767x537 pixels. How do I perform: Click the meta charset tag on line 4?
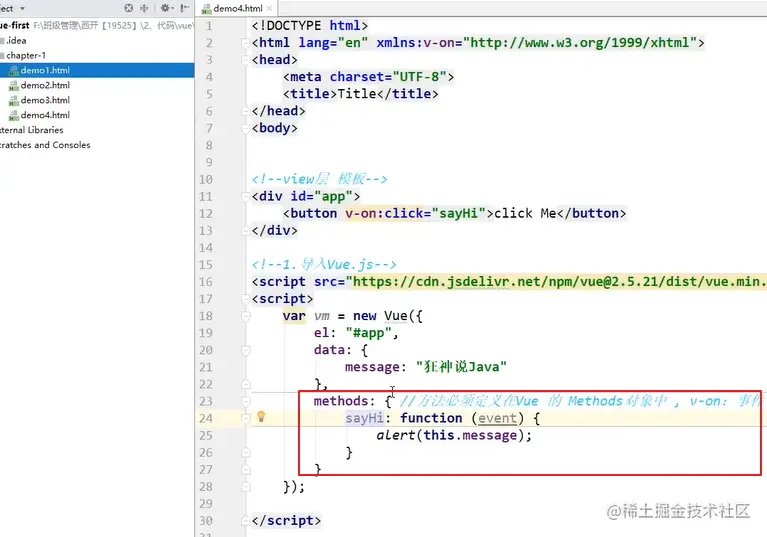coord(368,77)
